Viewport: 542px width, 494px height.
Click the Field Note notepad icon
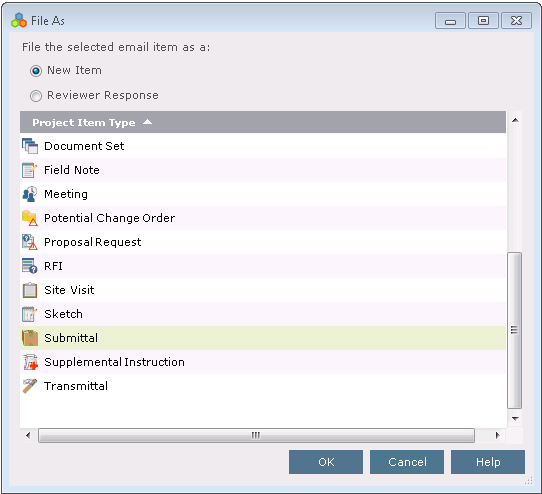[x=30, y=170]
